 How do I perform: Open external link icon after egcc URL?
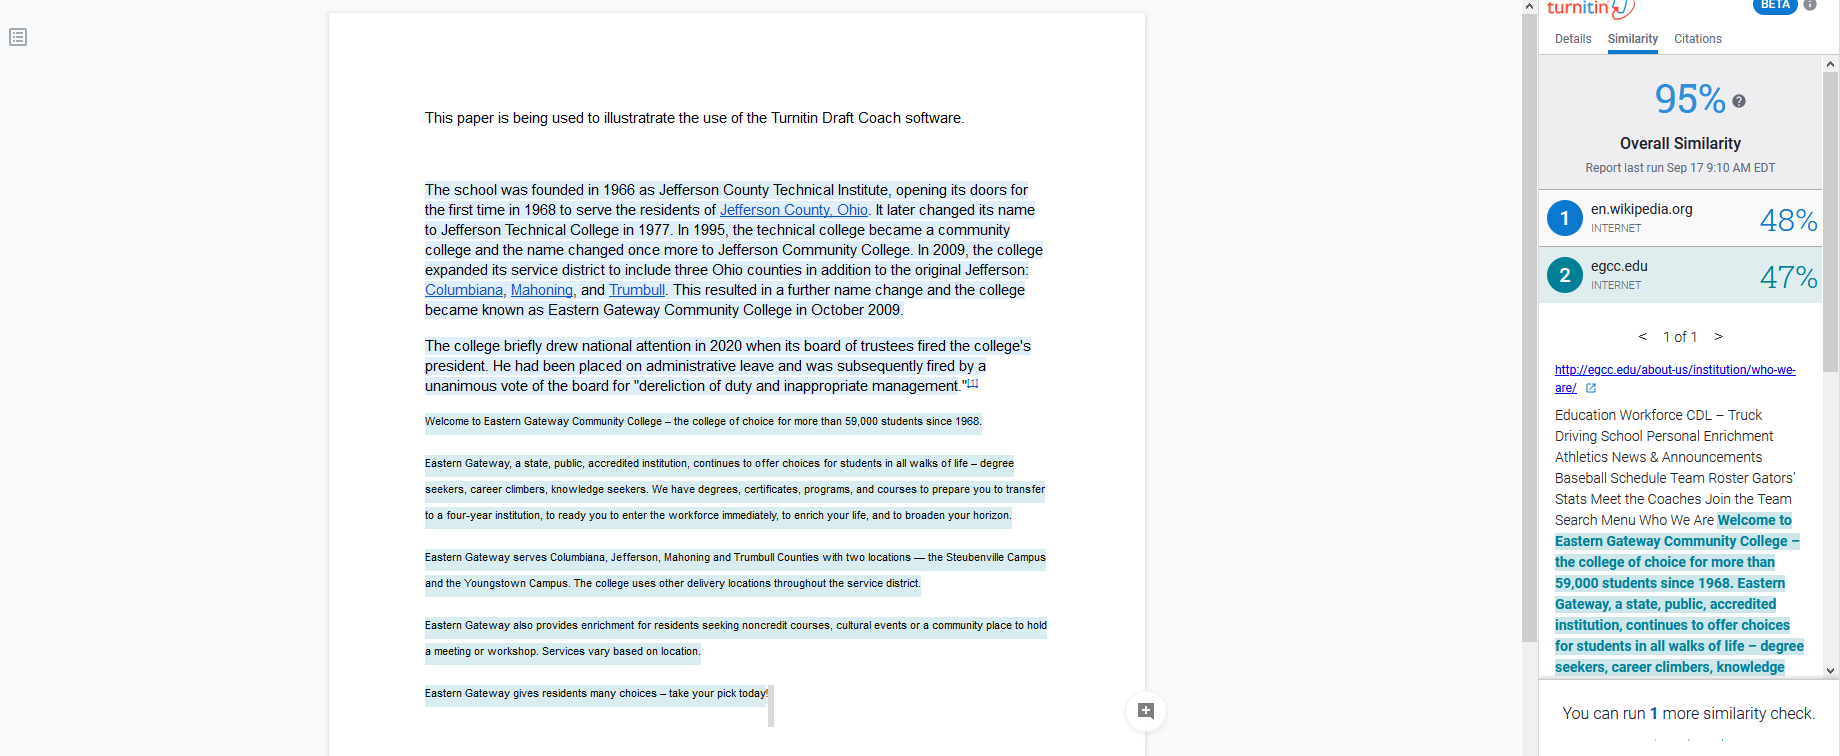click(x=1591, y=388)
